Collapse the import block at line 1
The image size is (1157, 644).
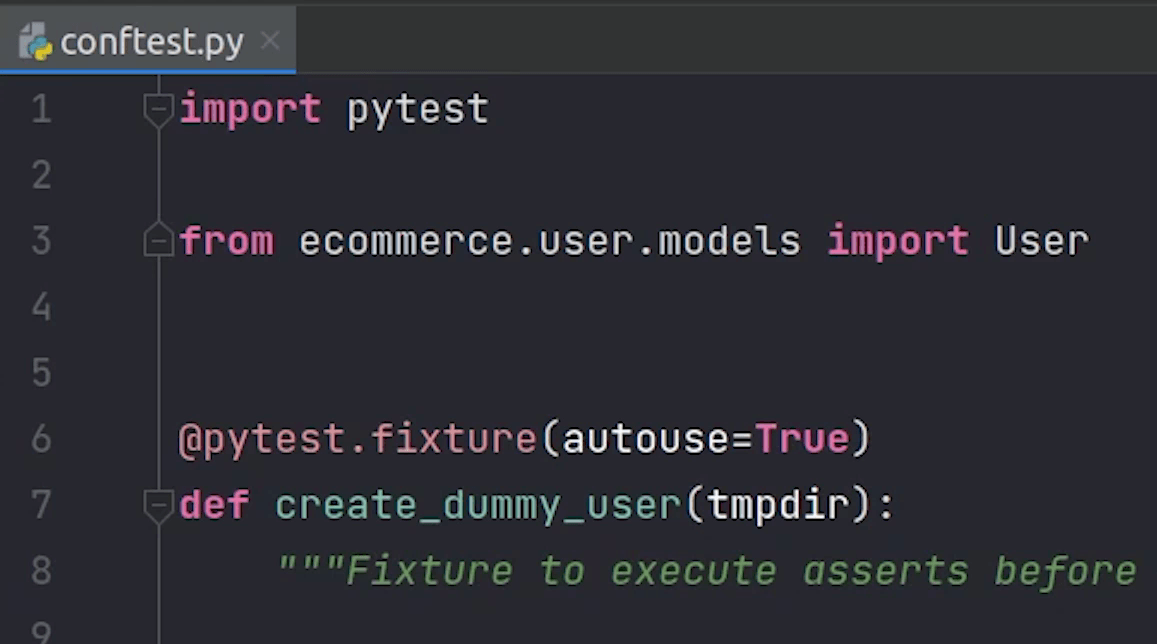[158, 109]
